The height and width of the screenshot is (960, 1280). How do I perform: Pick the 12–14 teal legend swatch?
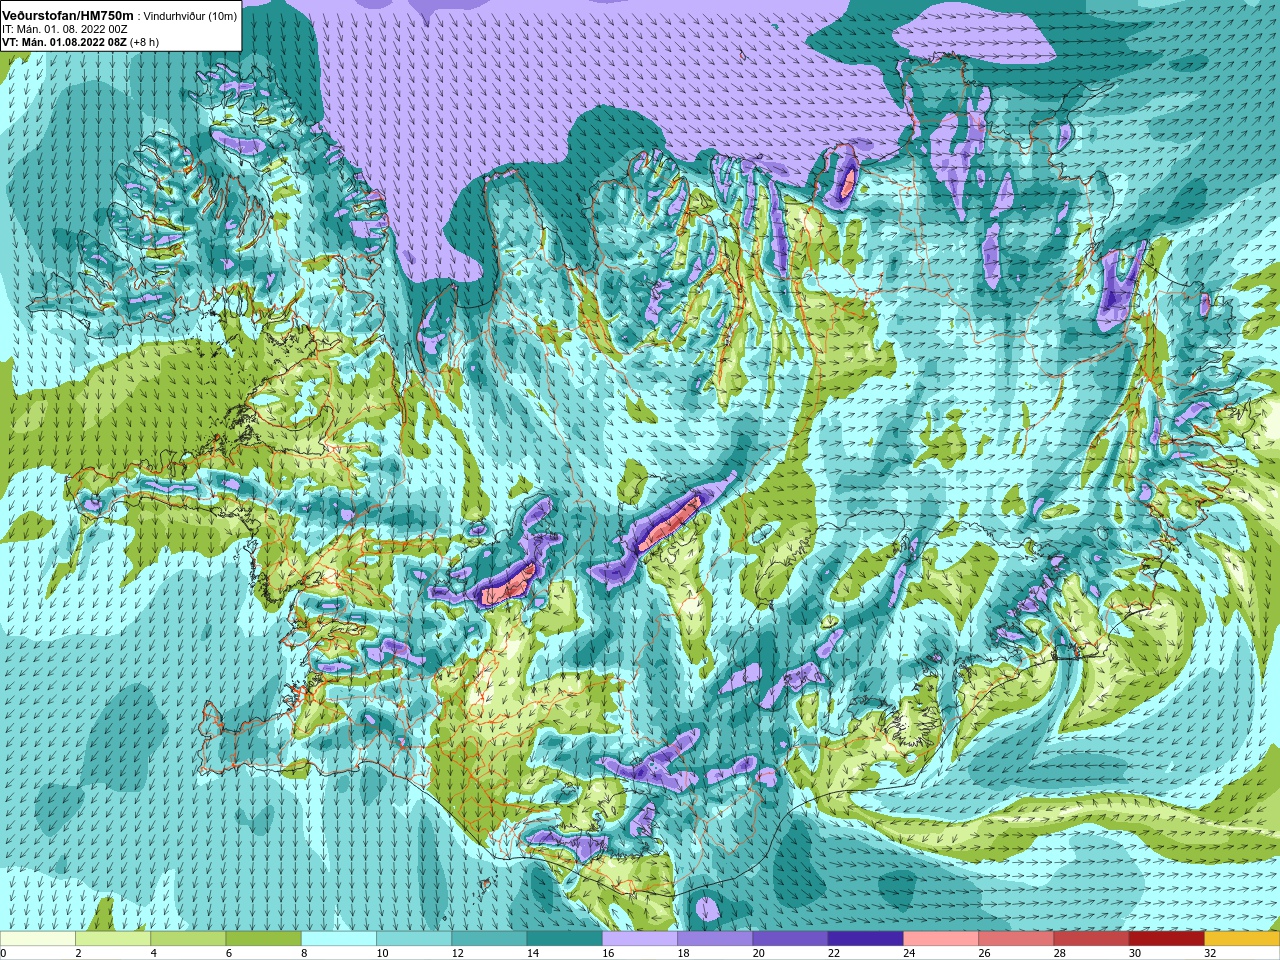point(490,939)
